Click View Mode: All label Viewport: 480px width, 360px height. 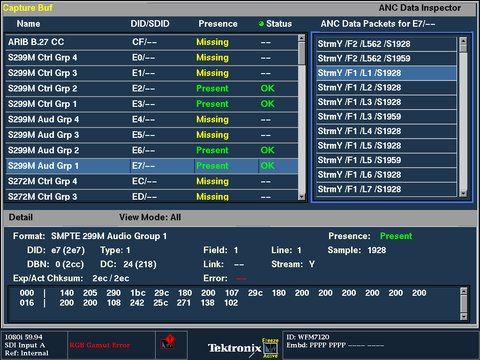pyautogui.click(x=150, y=217)
